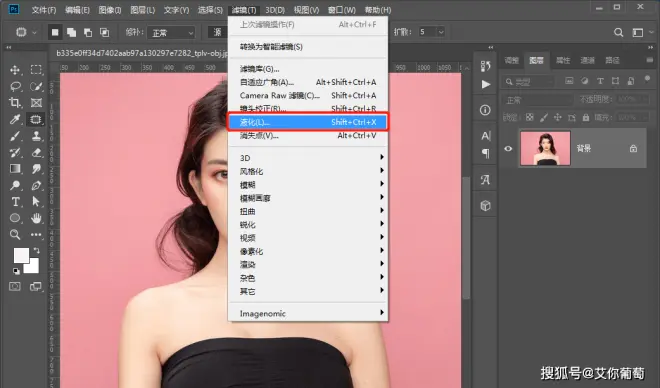Select the Lasso tool
660x388 pixels.
tap(15, 86)
